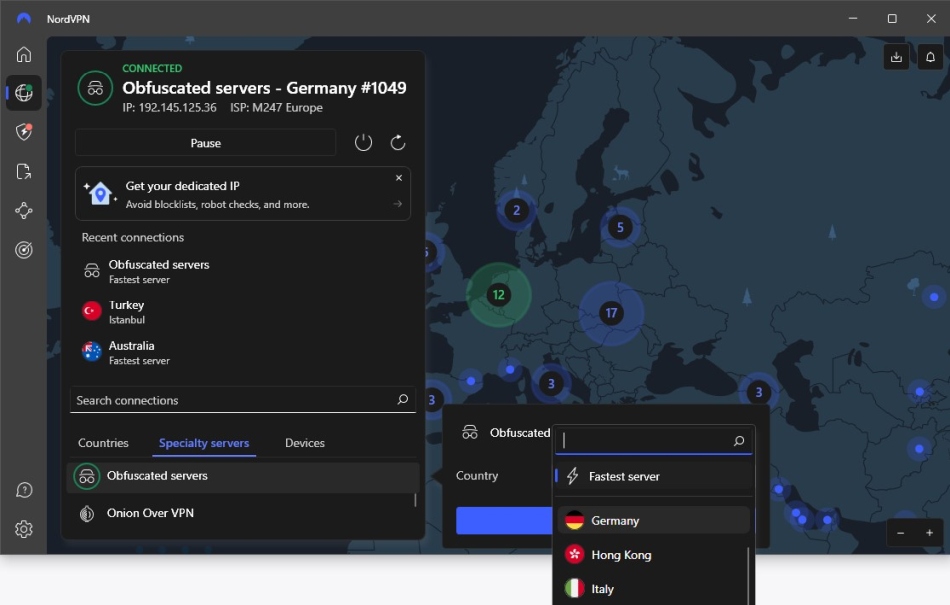Open the dedicated IP banner arrow

(397, 204)
